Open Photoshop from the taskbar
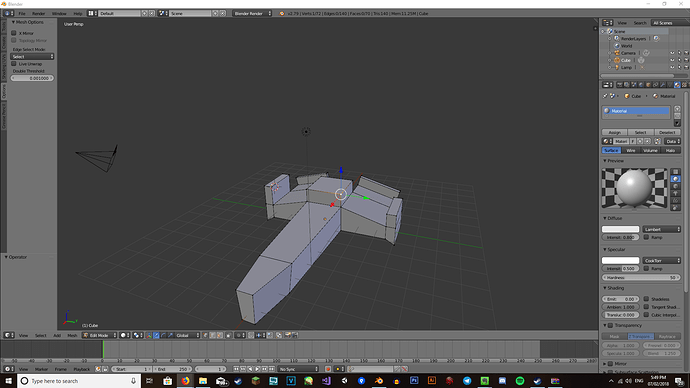The height and width of the screenshot is (388, 690). click(x=414, y=381)
